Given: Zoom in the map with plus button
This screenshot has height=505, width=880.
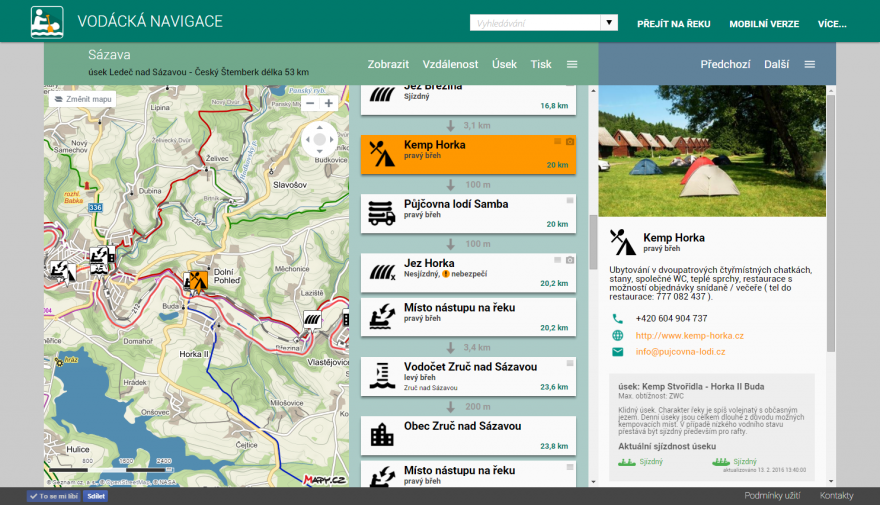Looking at the screenshot, I should (329, 103).
